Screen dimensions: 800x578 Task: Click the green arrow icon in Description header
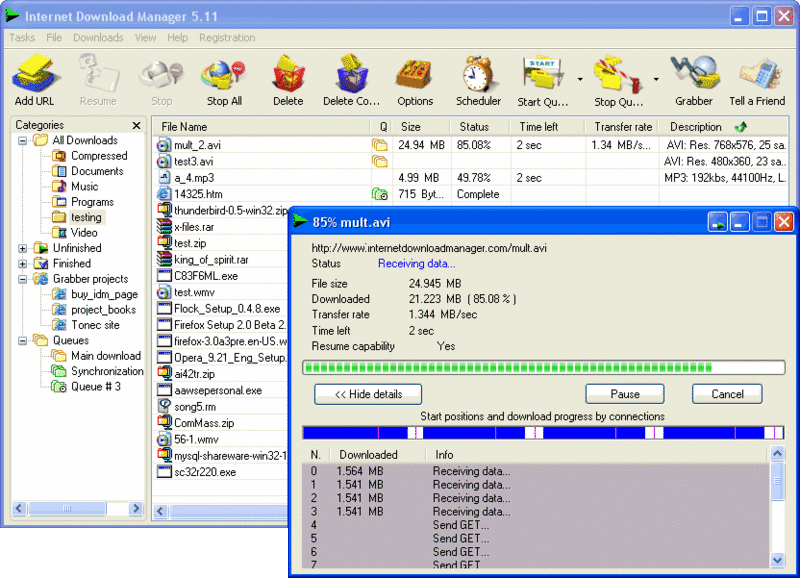click(x=741, y=127)
